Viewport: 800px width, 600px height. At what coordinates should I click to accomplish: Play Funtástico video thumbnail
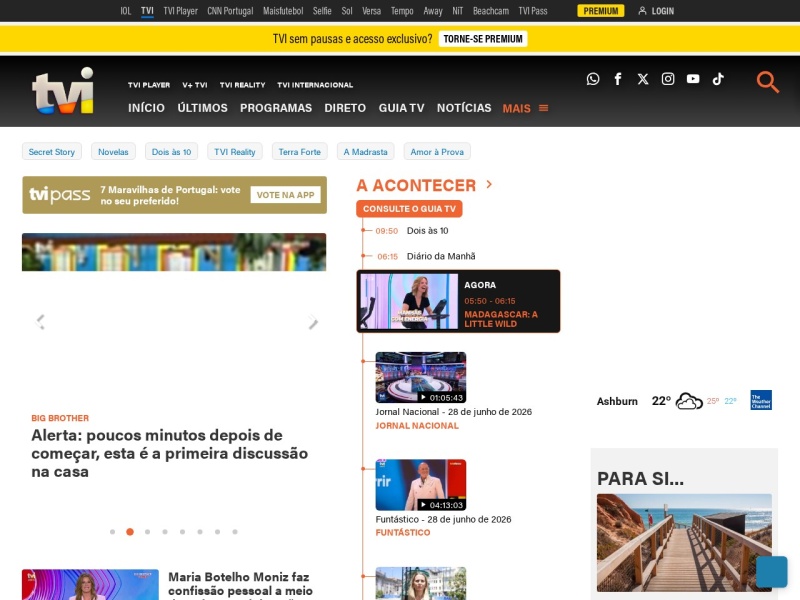[x=421, y=485]
